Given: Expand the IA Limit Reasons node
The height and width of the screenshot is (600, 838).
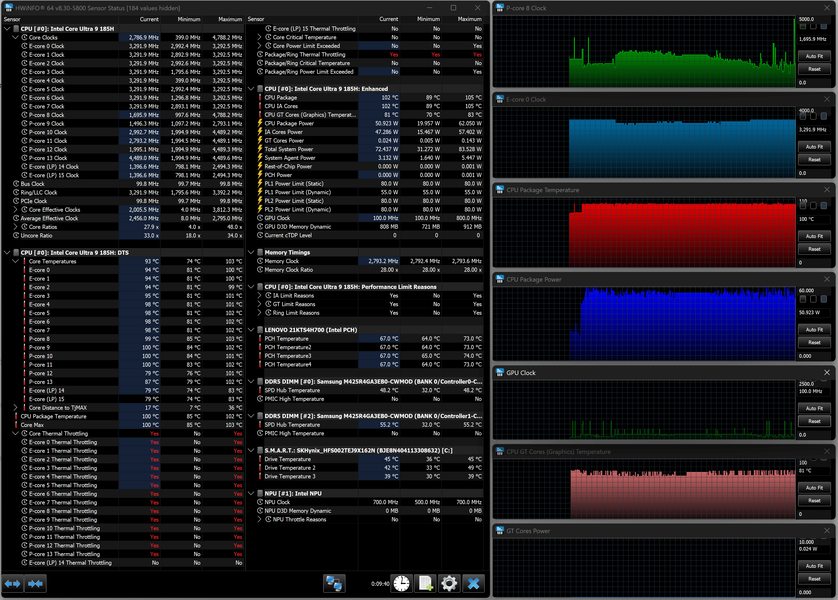Looking at the screenshot, I should tap(260, 295).
